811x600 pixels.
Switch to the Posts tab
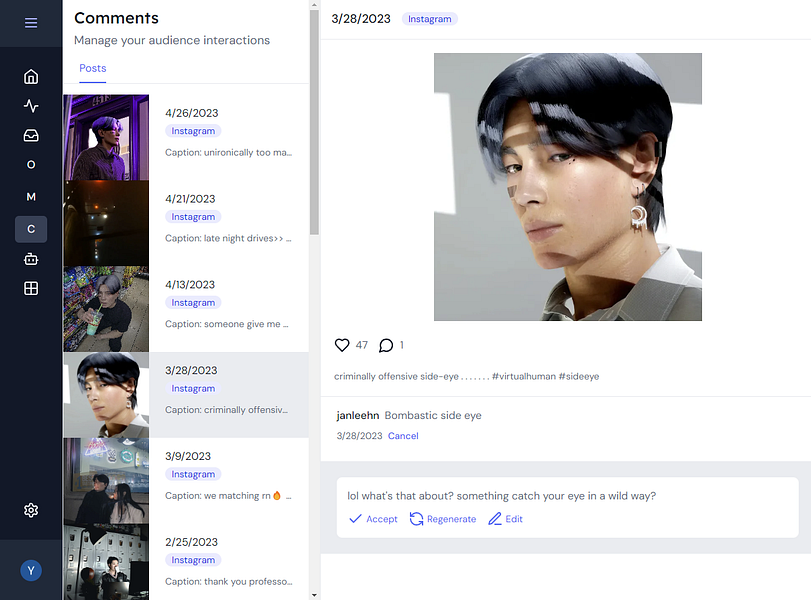pyautogui.click(x=92, y=68)
